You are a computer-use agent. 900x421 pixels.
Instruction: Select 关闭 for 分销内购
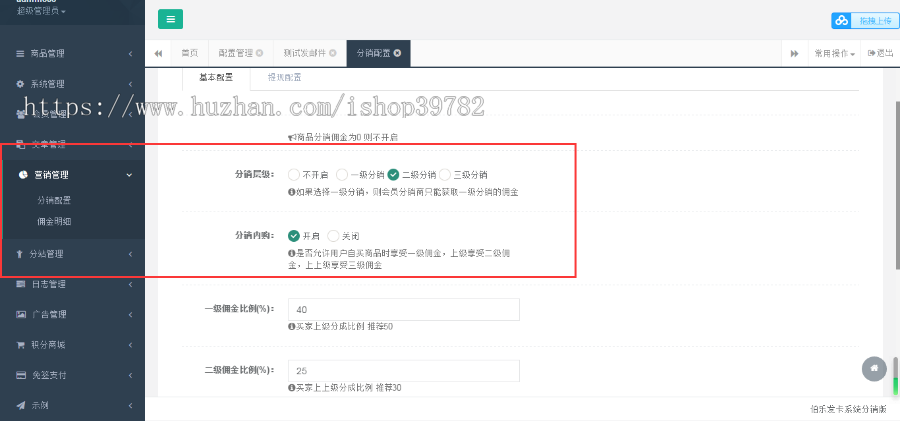coord(333,235)
